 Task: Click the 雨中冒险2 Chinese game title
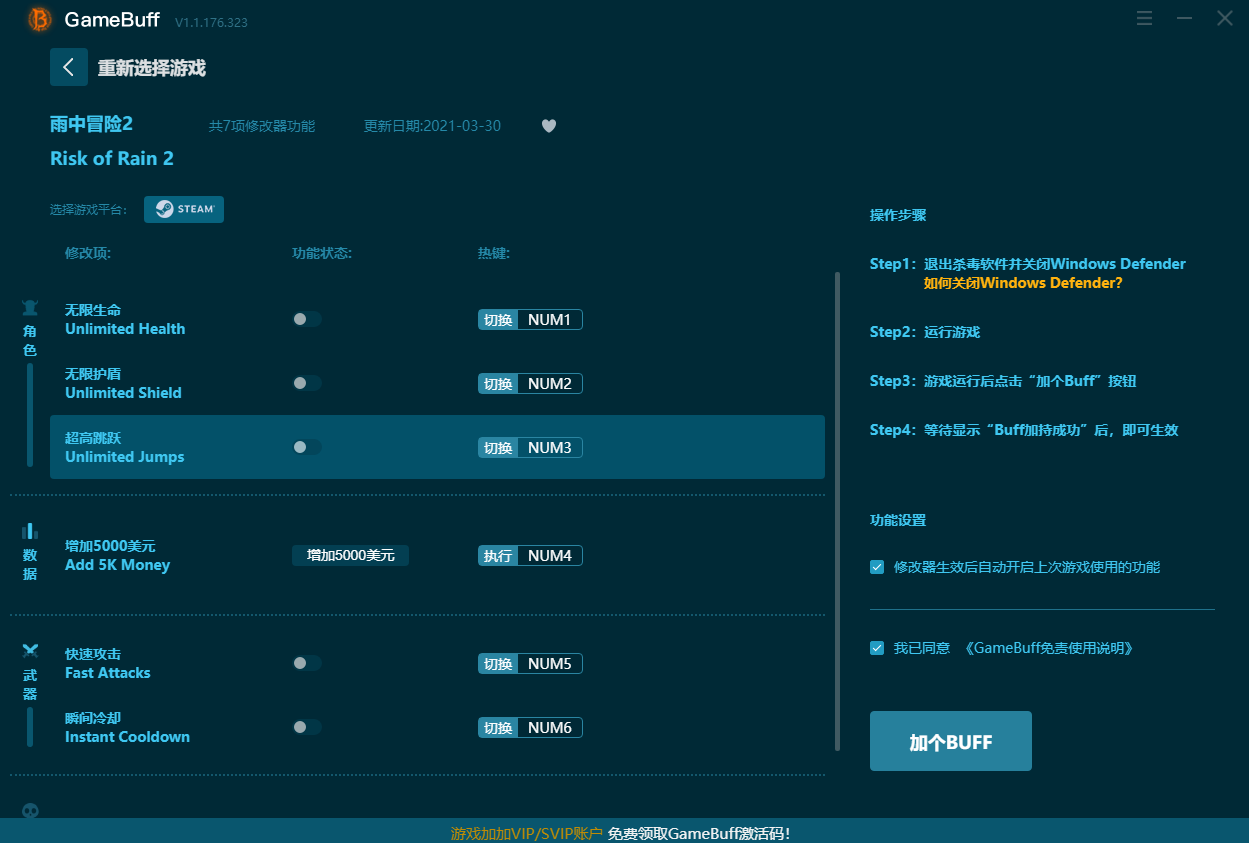[91, 124]
